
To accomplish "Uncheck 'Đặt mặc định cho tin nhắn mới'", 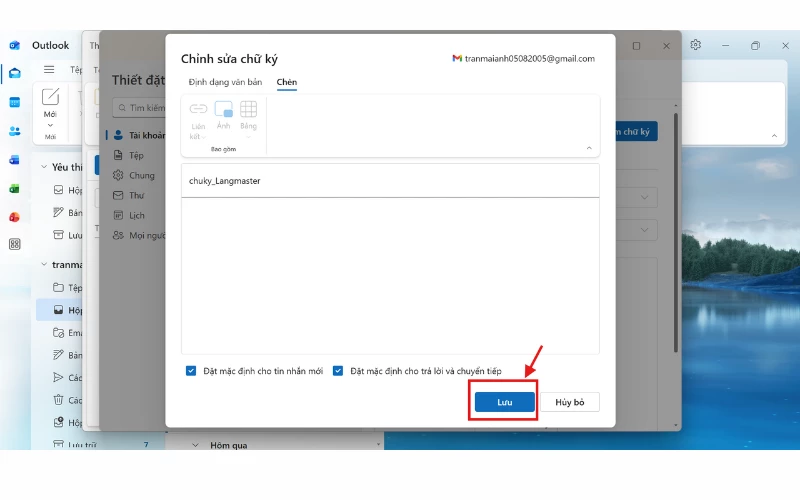I will (x=191, y=371).
